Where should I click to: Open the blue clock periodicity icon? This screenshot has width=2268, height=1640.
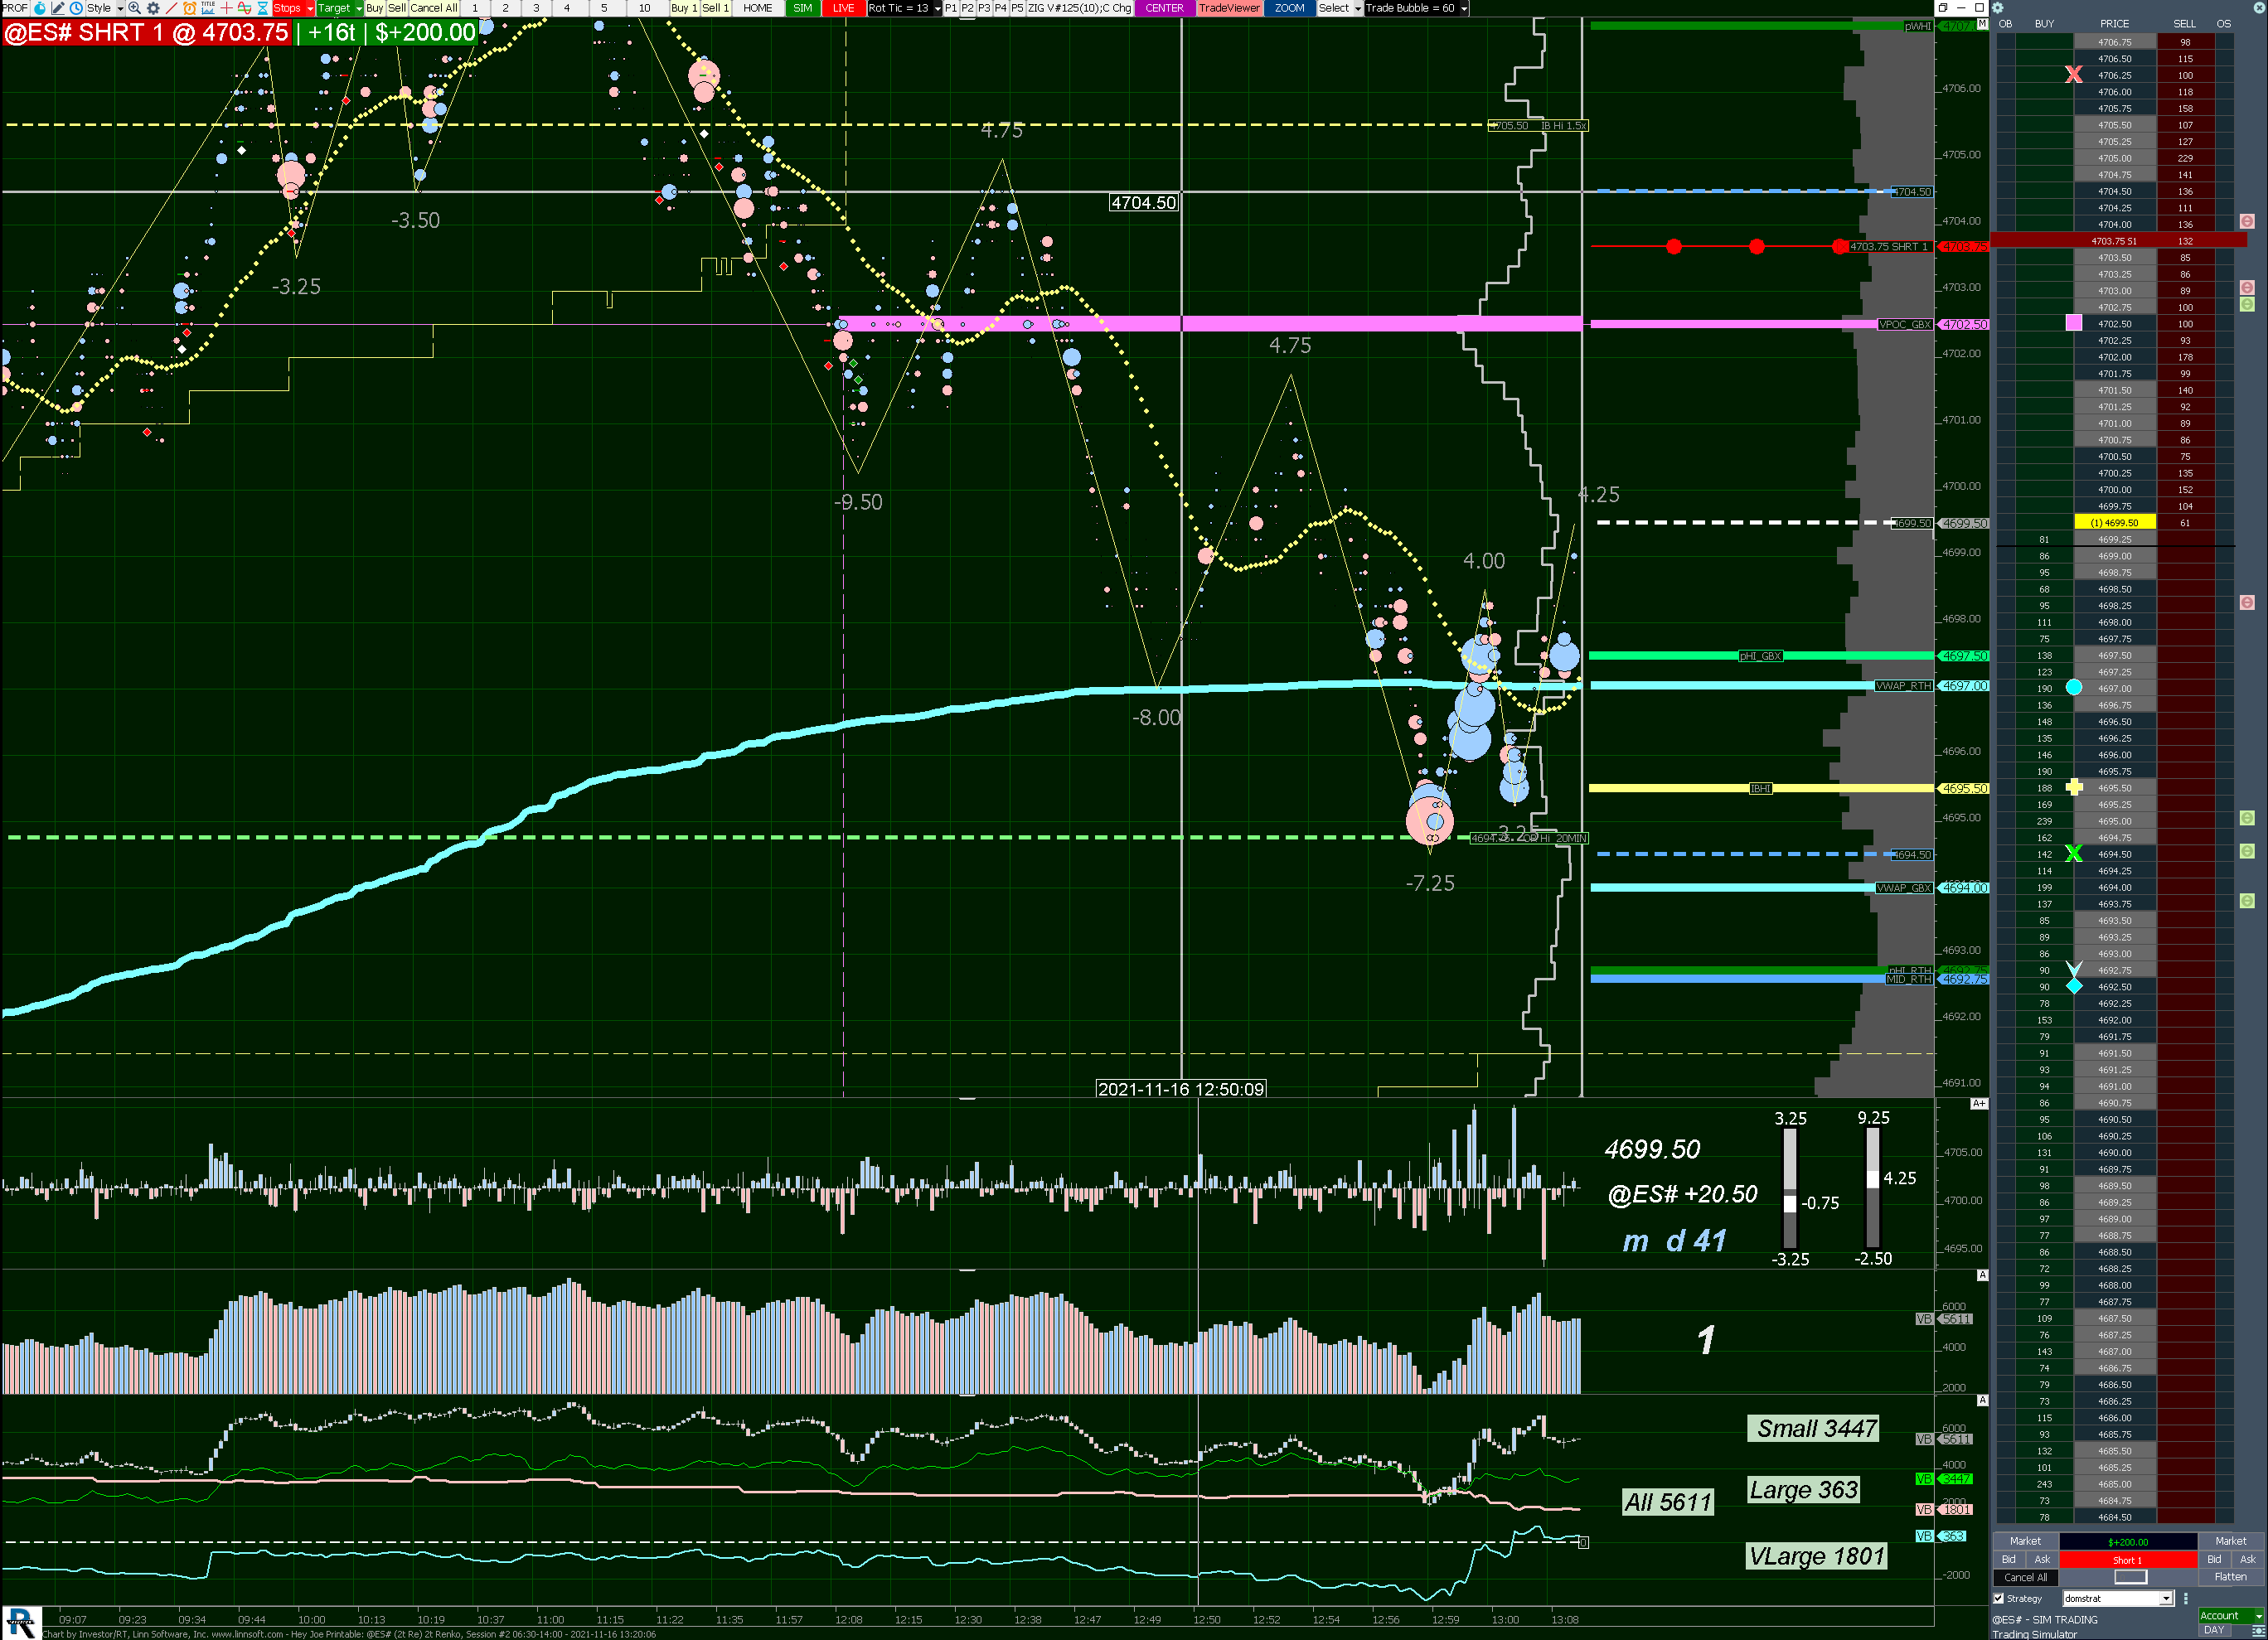coord(76,8)
